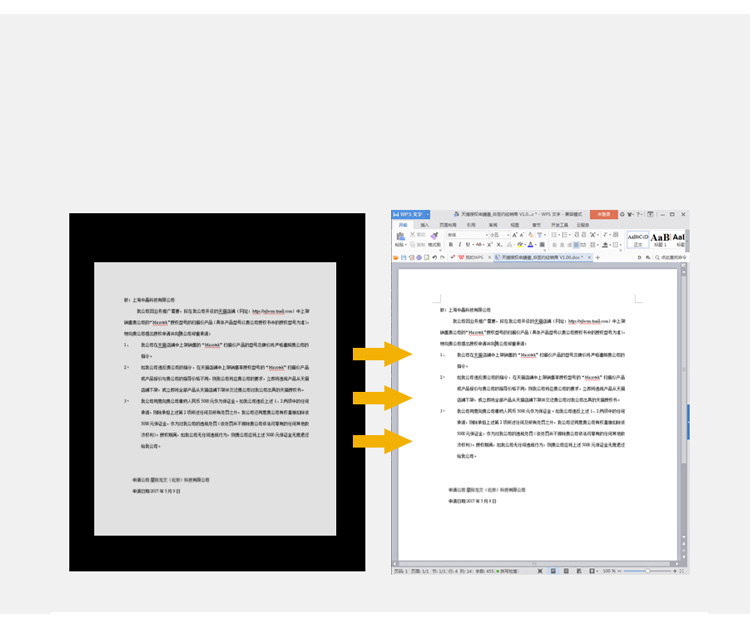The height and width of the screenshot is (627, 750).
Task: Expand the paragraph shading dropdown
Action: 610,244
